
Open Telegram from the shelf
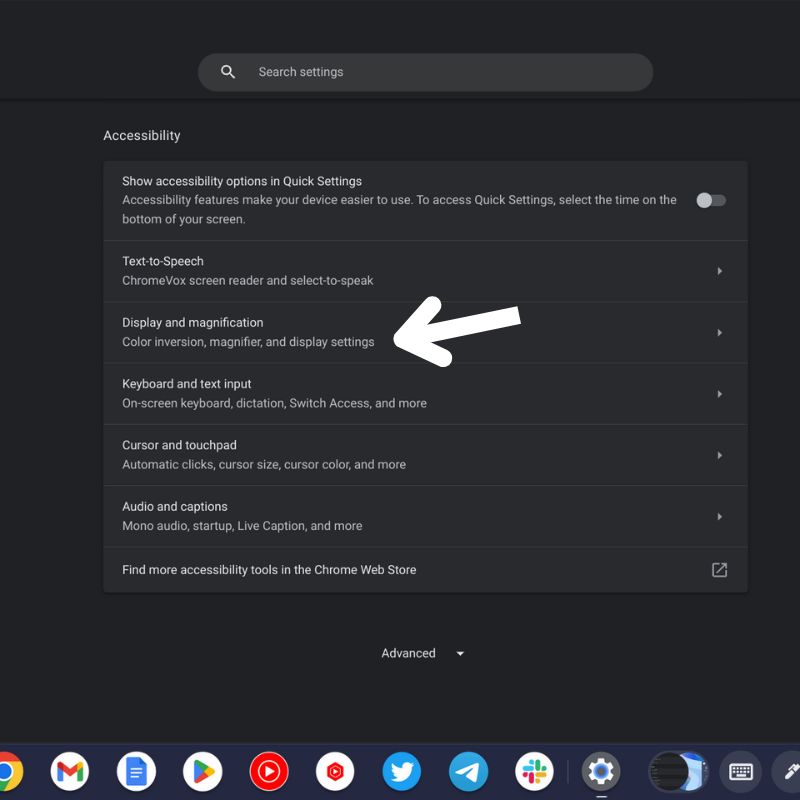pos(468,771)
